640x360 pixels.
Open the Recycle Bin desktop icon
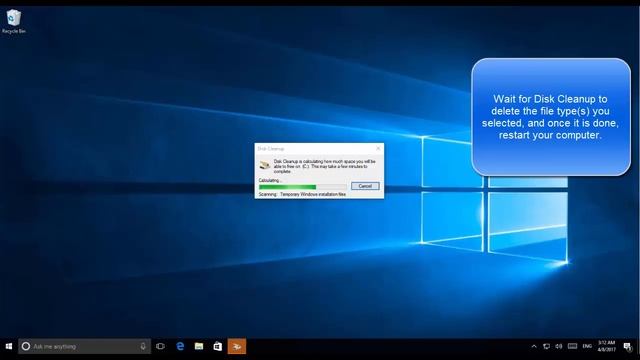[x=13, y=22]
